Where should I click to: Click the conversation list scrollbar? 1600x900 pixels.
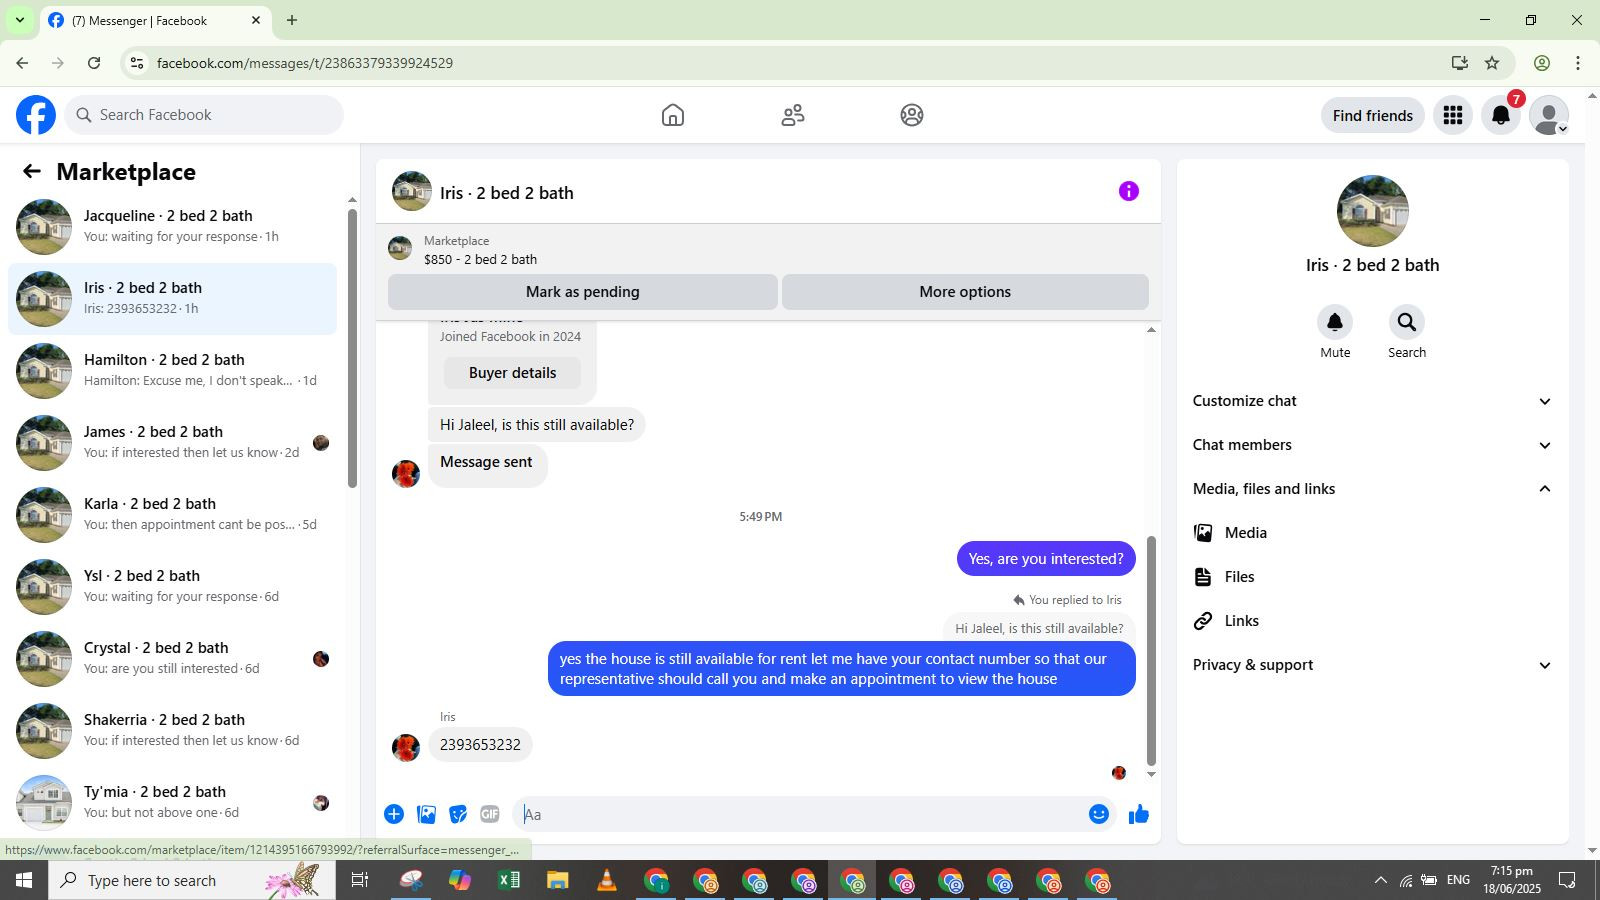point(352,348)
